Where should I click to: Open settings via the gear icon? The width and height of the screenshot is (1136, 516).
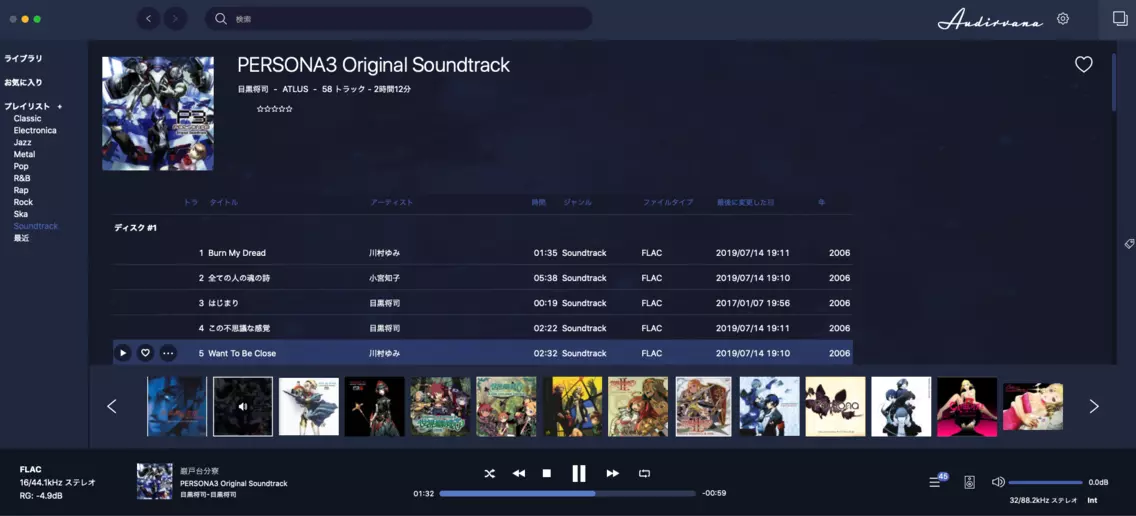(x=1063, y=19)
